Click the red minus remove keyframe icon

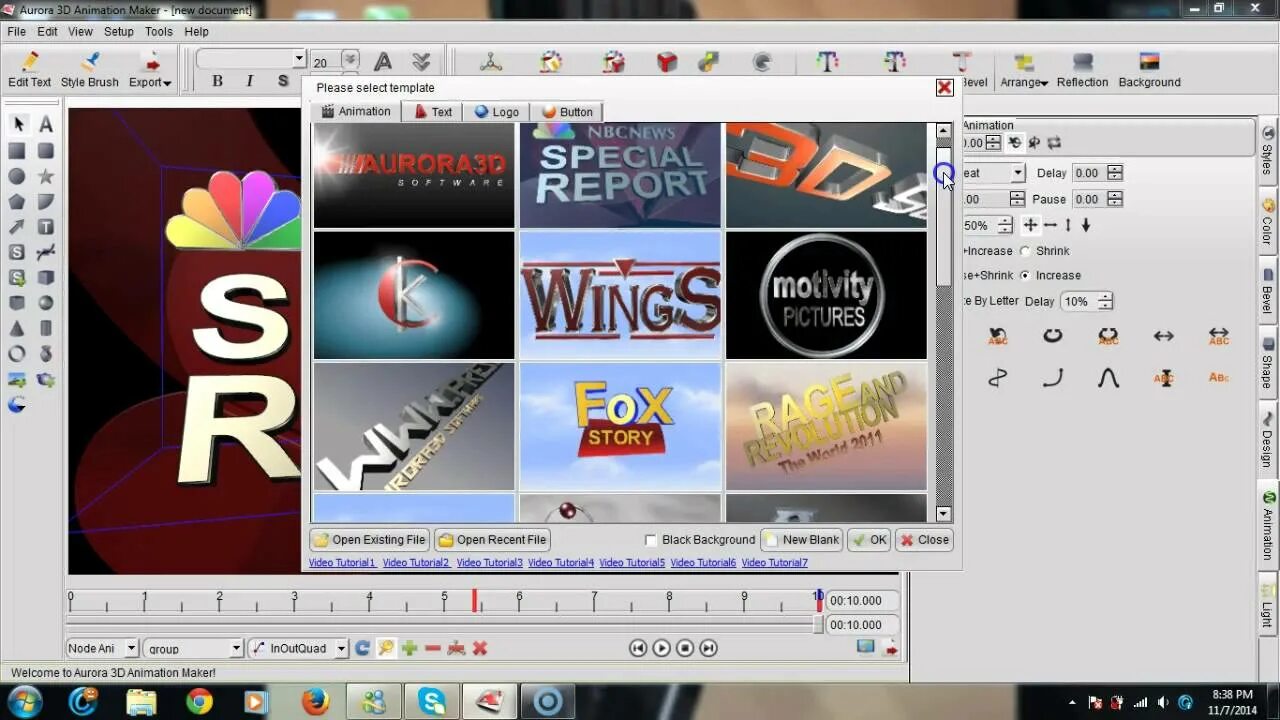[433, 648]
